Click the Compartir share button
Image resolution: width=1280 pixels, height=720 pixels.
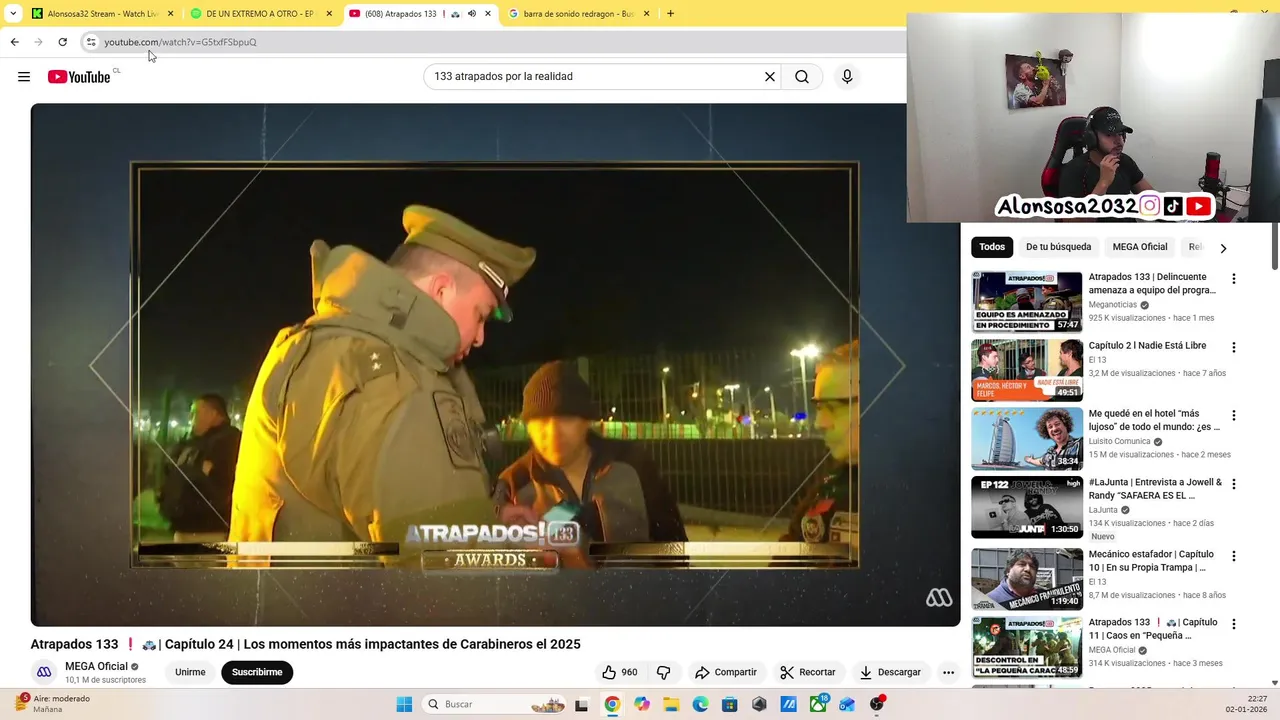pos(726,672)
